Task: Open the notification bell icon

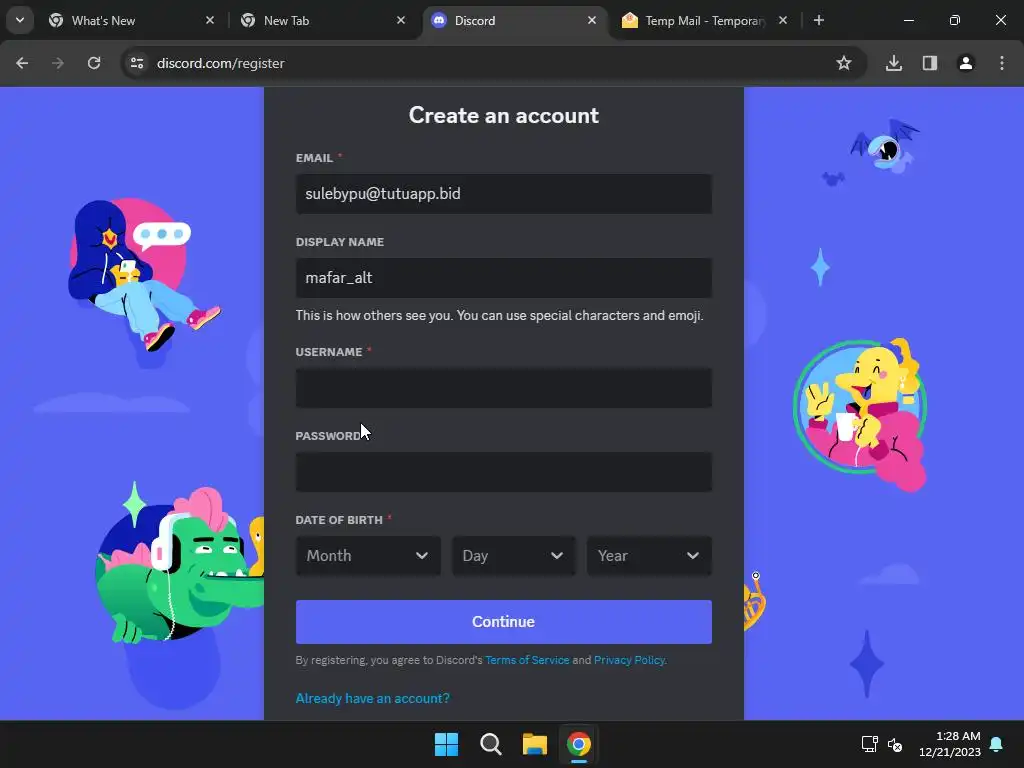Action: tap(997, 744)
